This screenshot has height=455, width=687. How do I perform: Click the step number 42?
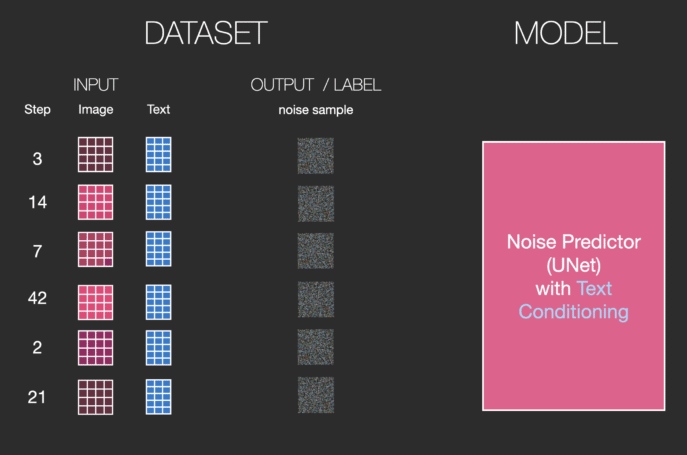tap(37, 298)
